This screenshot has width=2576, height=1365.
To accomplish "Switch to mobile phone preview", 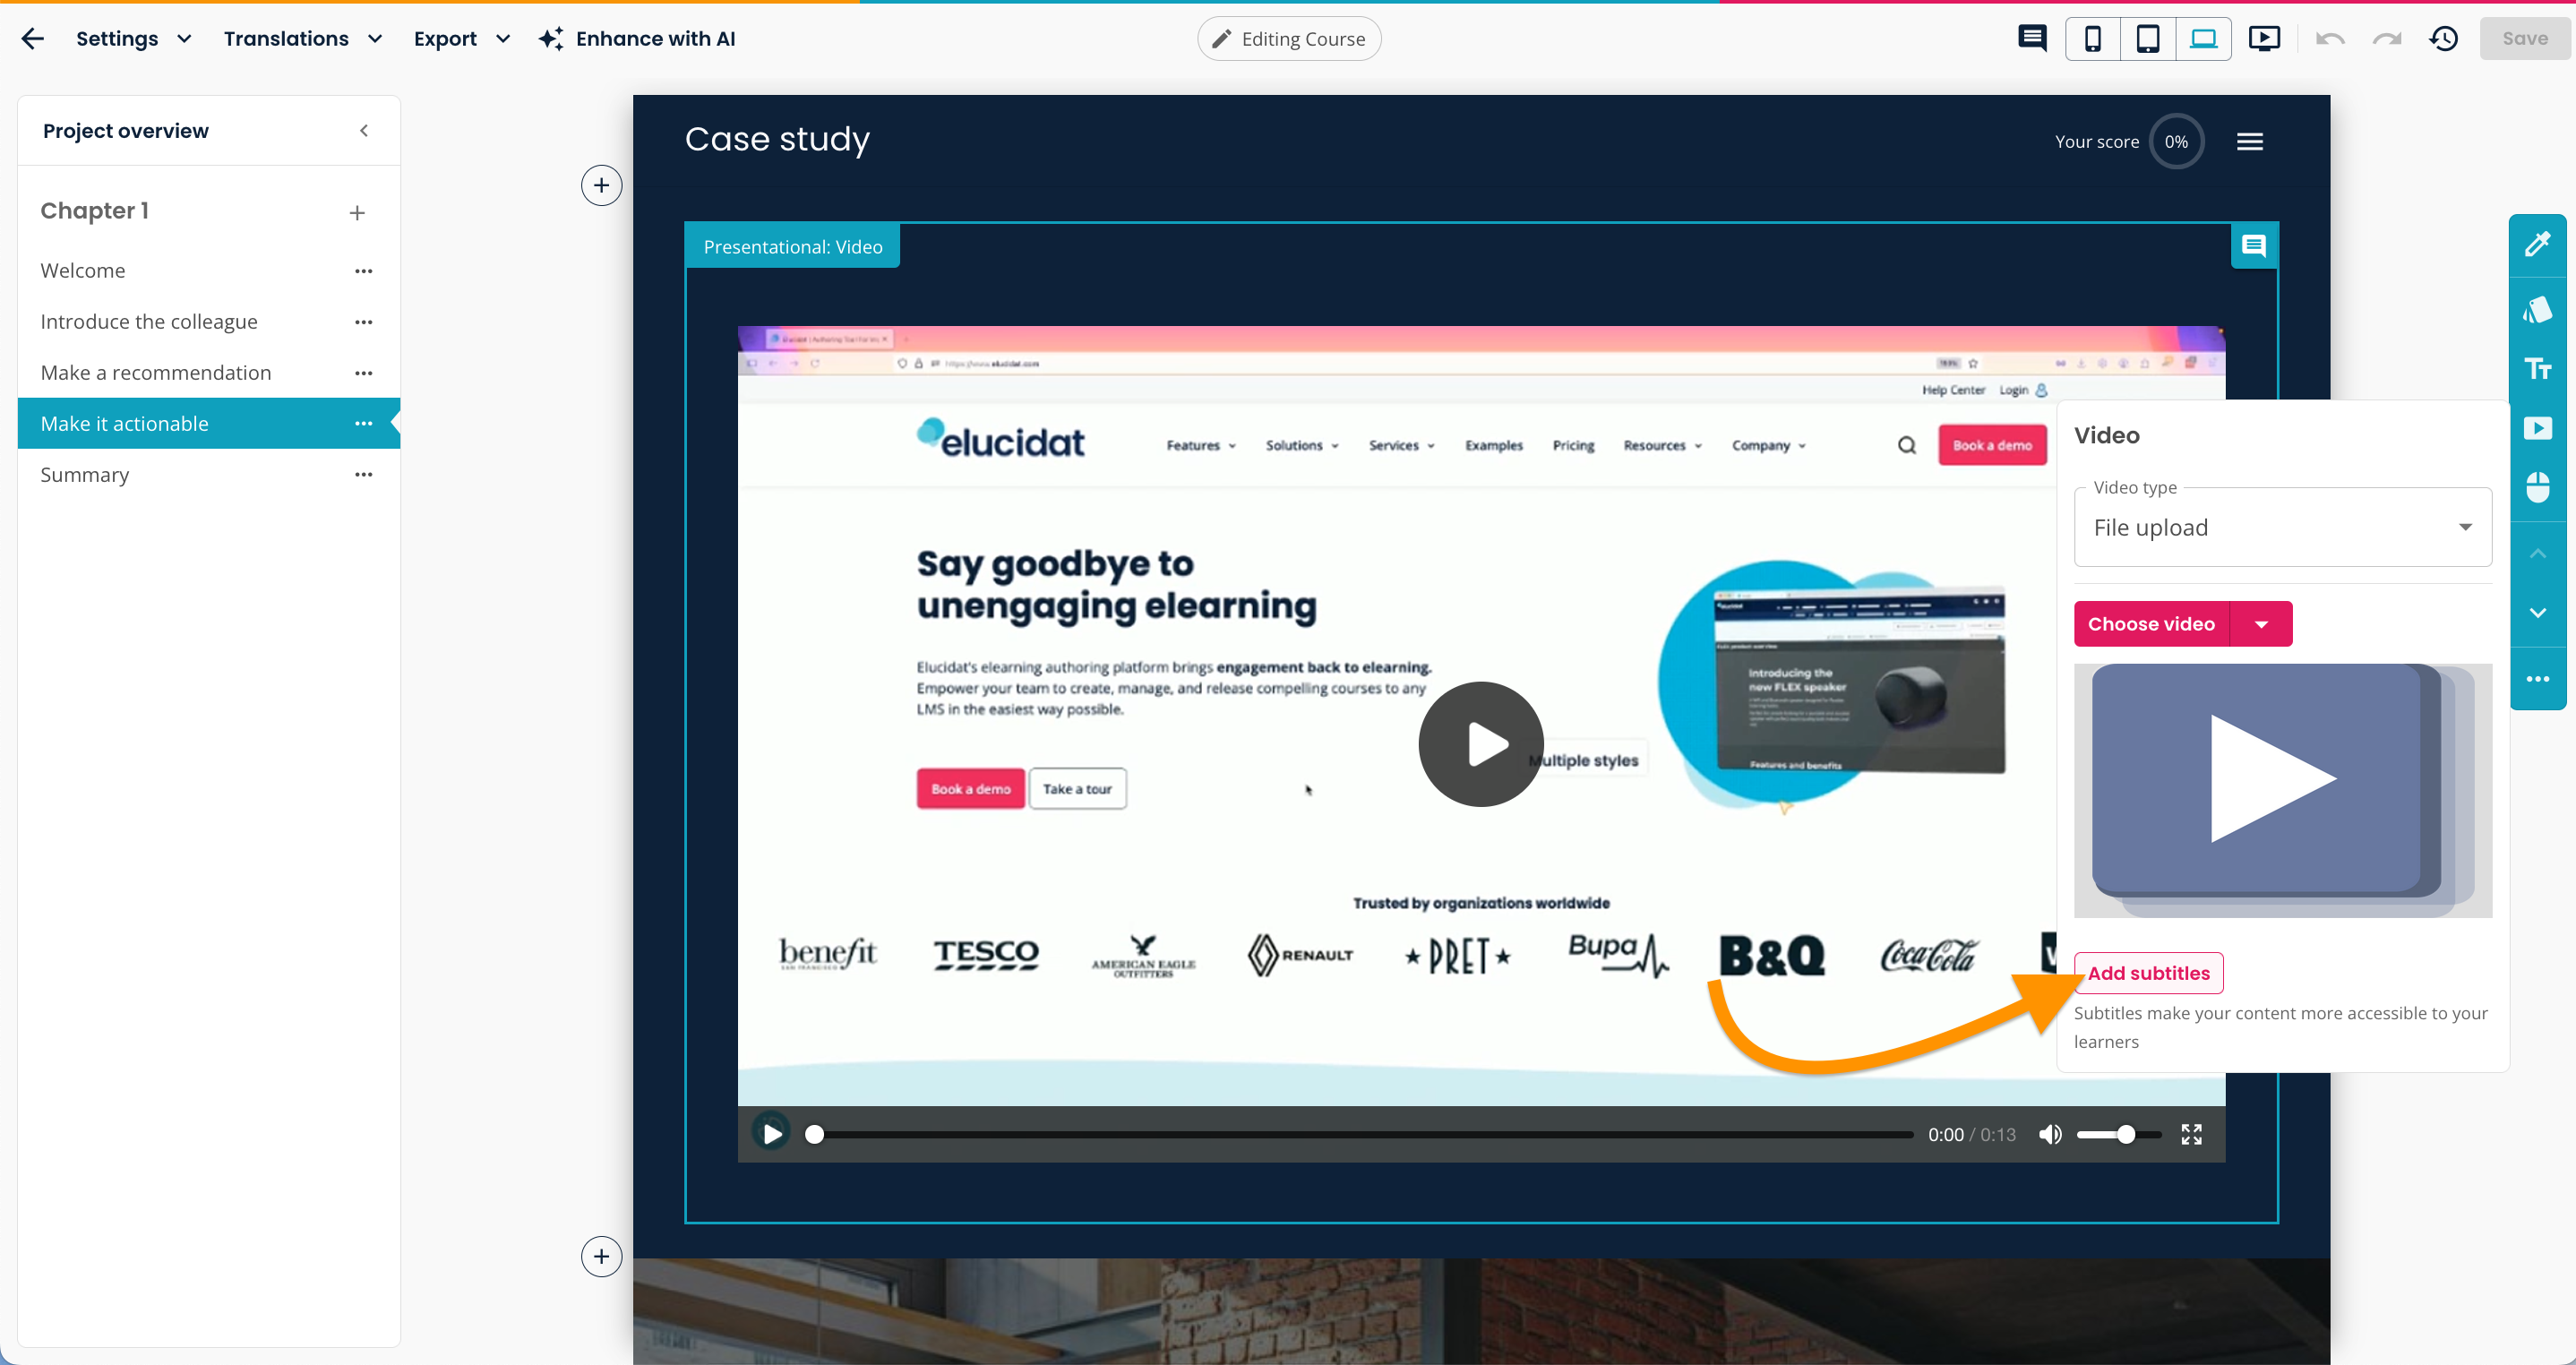I will [x=2092, y=39].
